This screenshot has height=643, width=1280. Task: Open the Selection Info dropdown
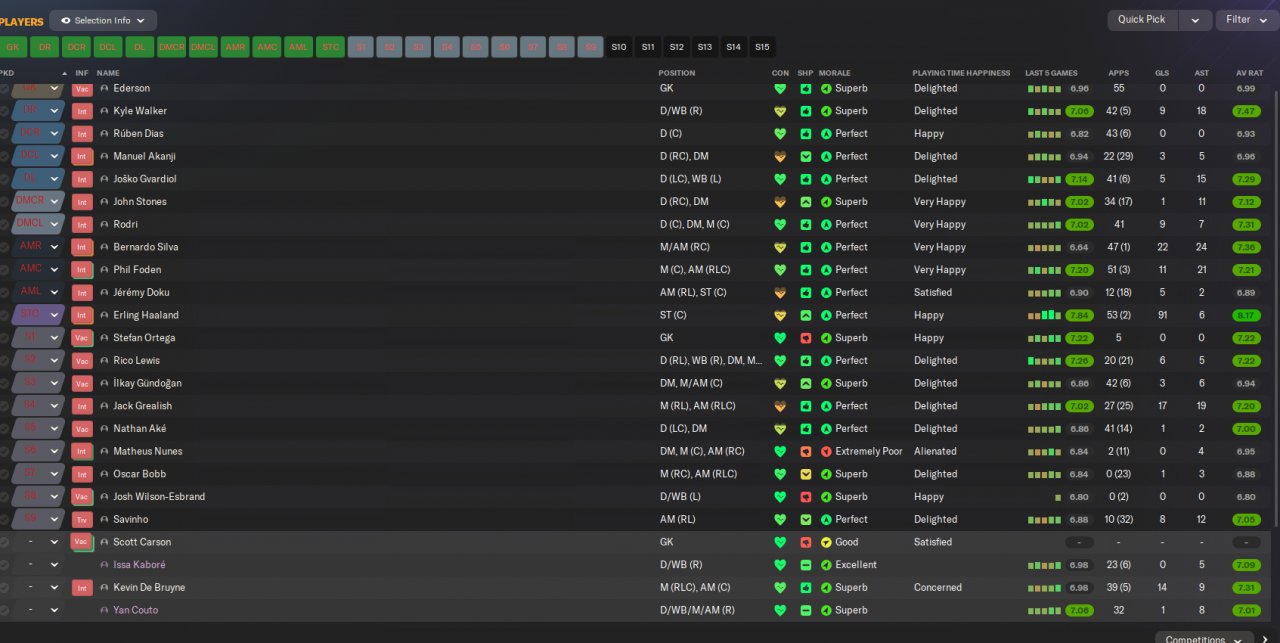103,20
